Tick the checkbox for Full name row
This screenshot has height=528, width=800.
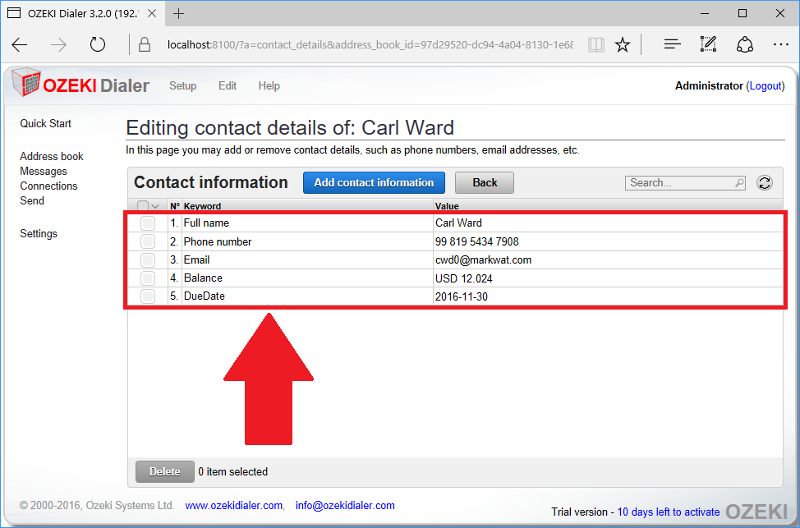[x=147, y=223]
